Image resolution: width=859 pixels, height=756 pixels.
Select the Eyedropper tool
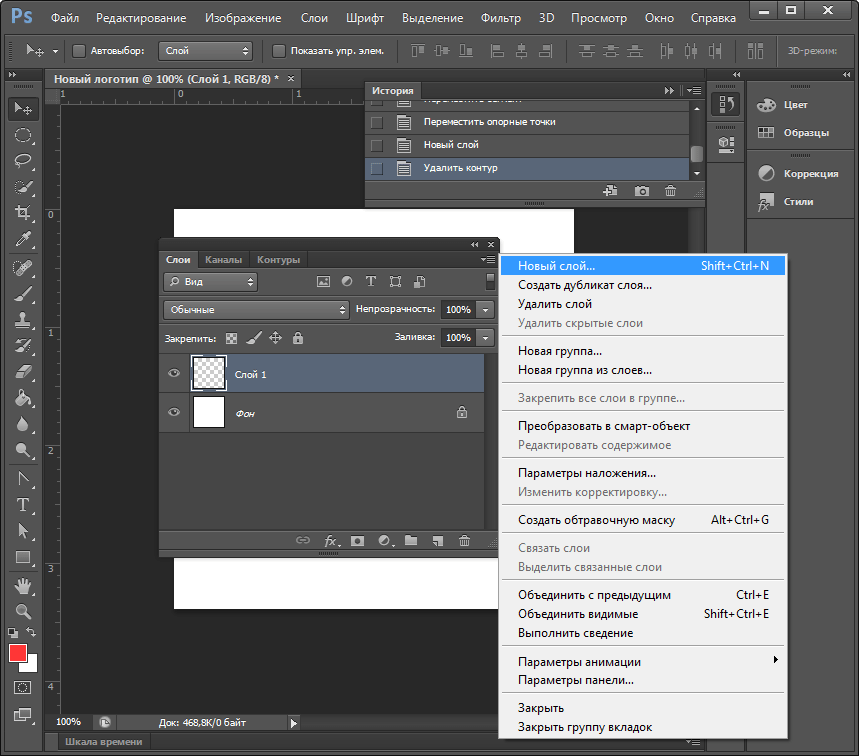(x=23, y=240)
